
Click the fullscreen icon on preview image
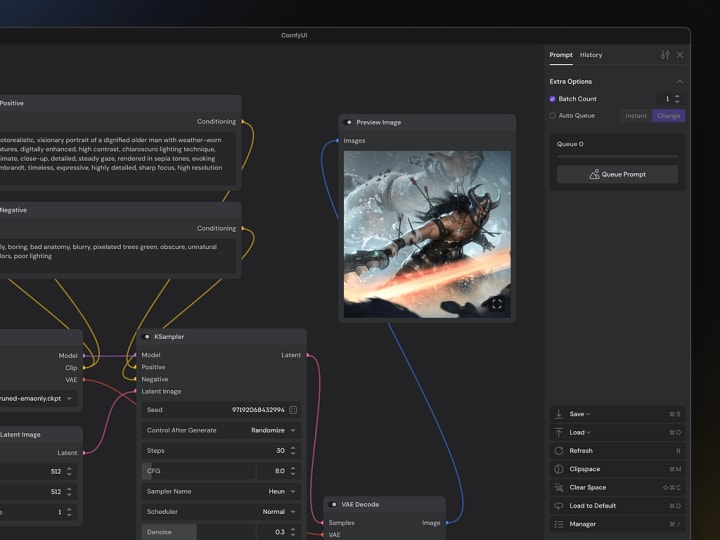click(x=497, y=304)
